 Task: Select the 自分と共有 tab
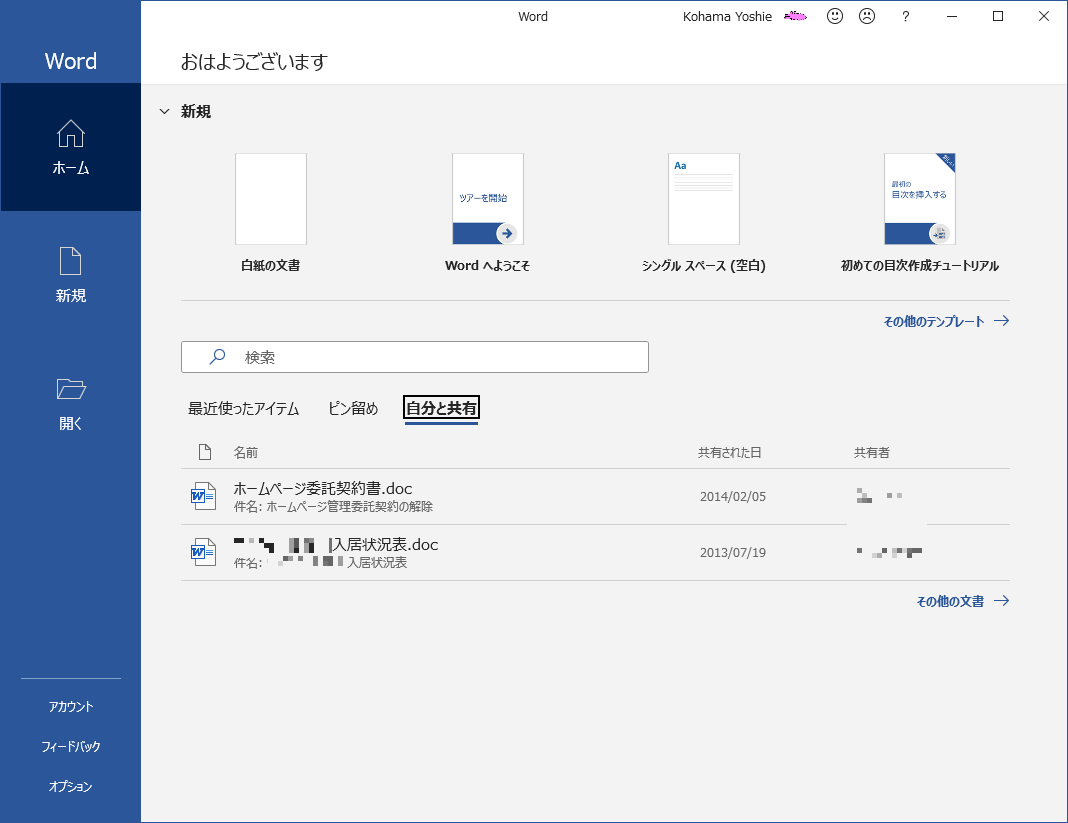(x=441, y=408)
